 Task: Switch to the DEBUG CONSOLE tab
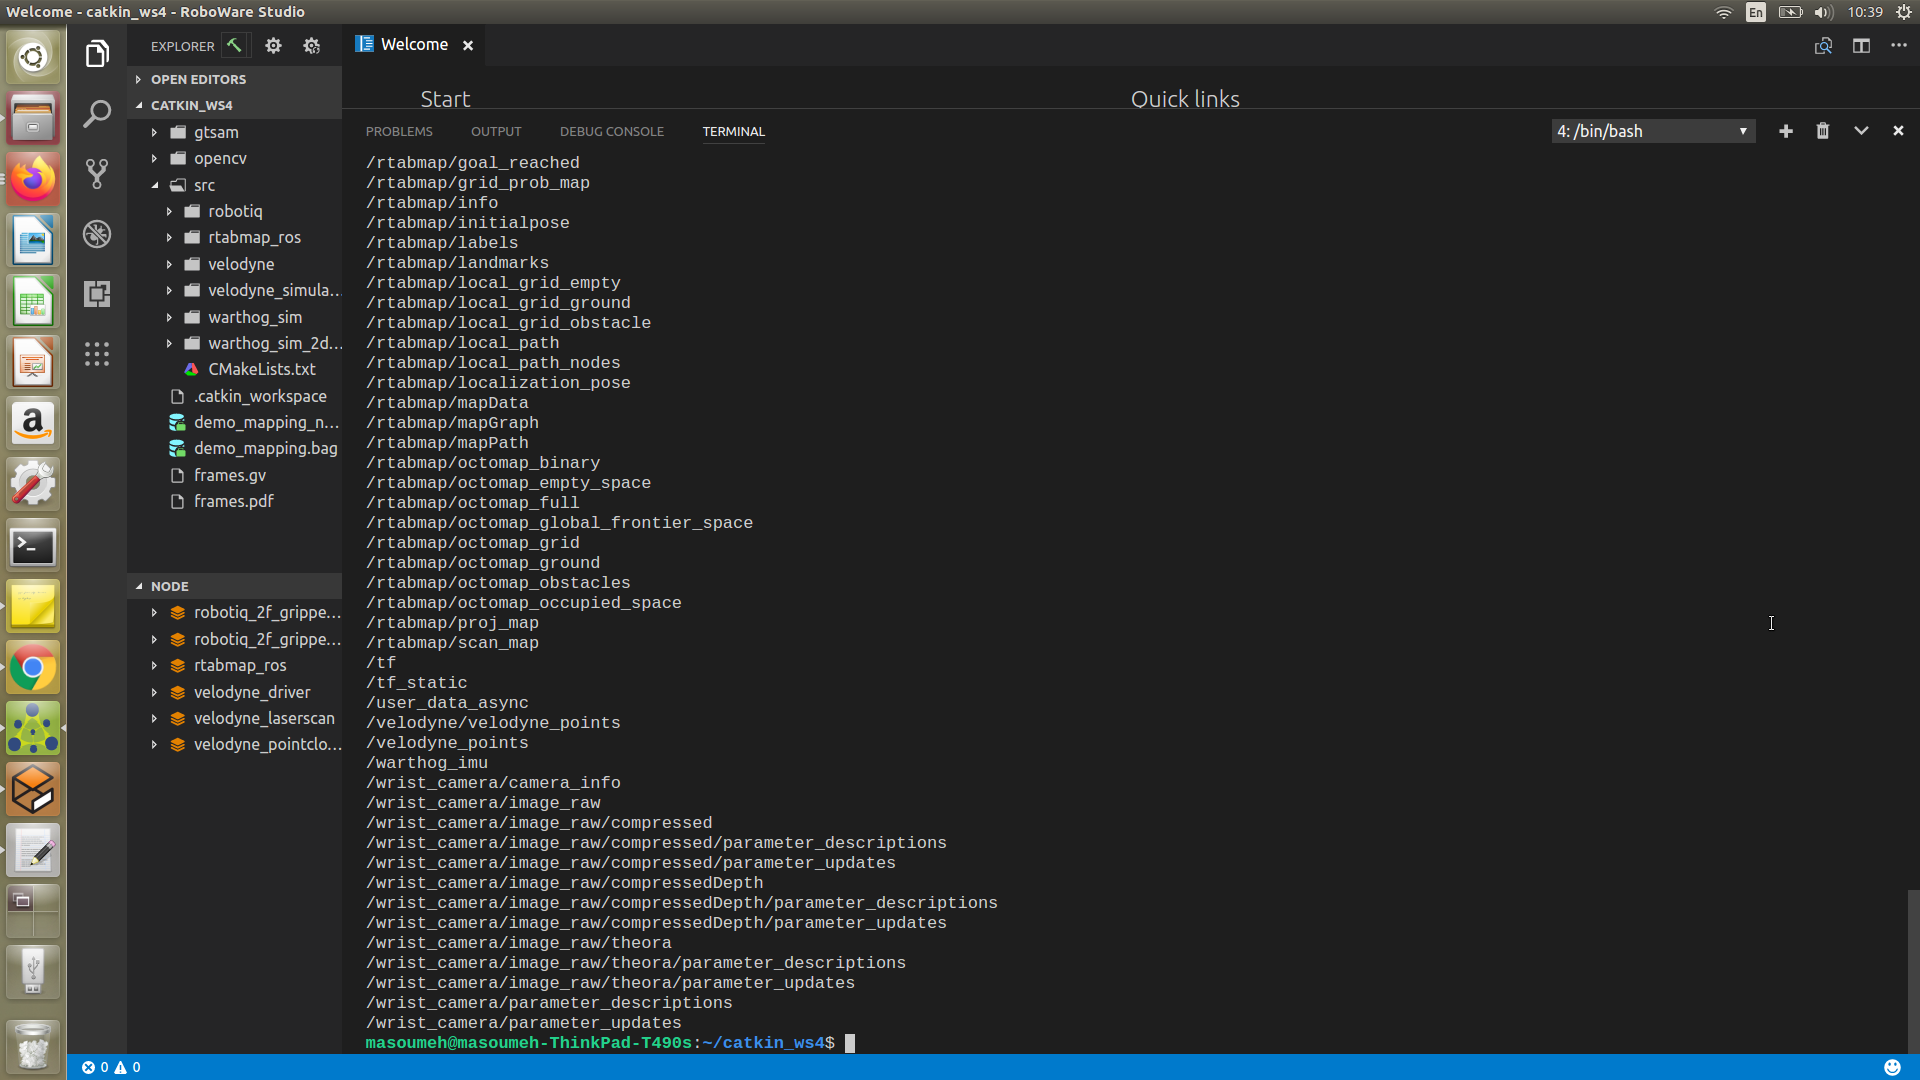tap(611, 131)
